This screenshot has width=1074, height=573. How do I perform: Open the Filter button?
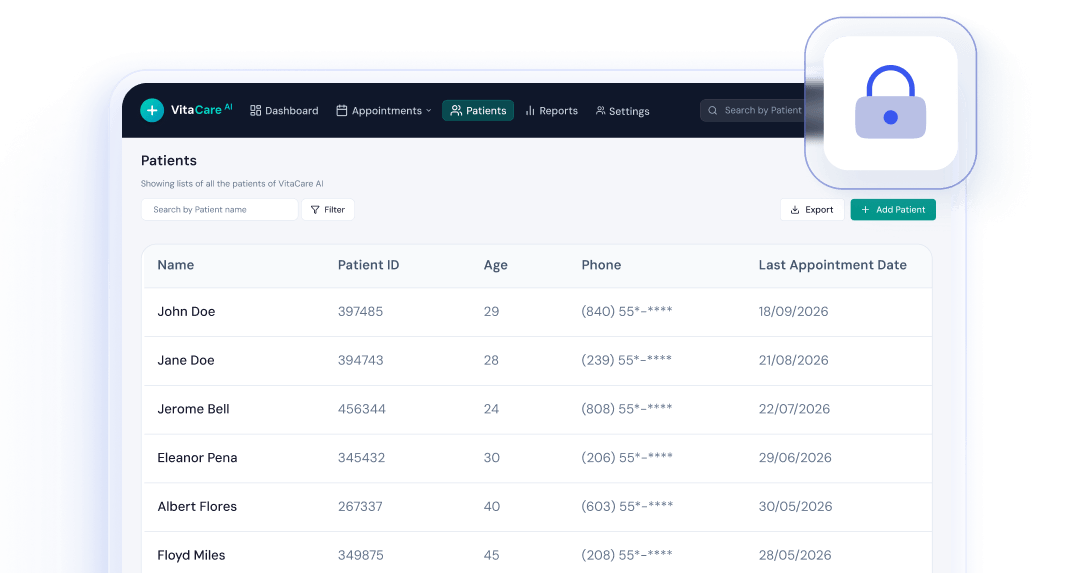(328, 209)
